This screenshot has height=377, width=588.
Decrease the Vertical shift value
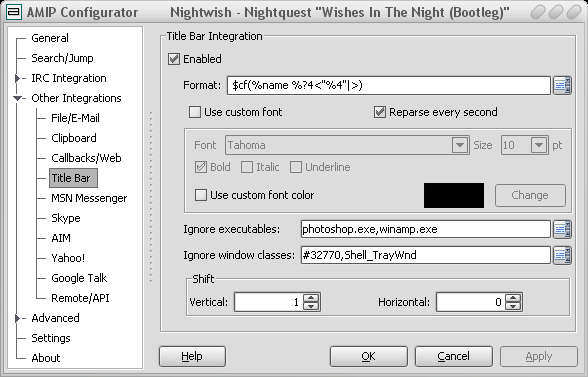311,306
